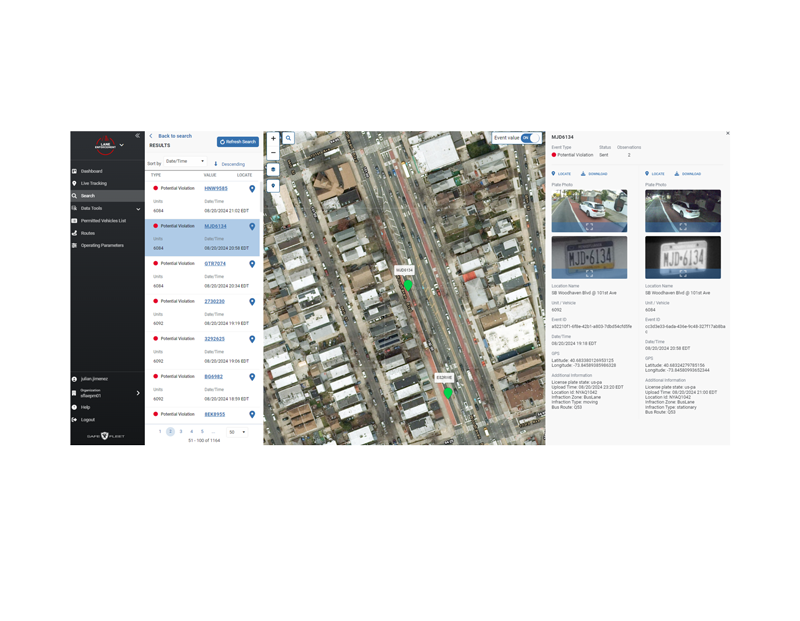Click the Refresh Search button
This screenshot has width=800, height=621.
[x=238, y=142]
